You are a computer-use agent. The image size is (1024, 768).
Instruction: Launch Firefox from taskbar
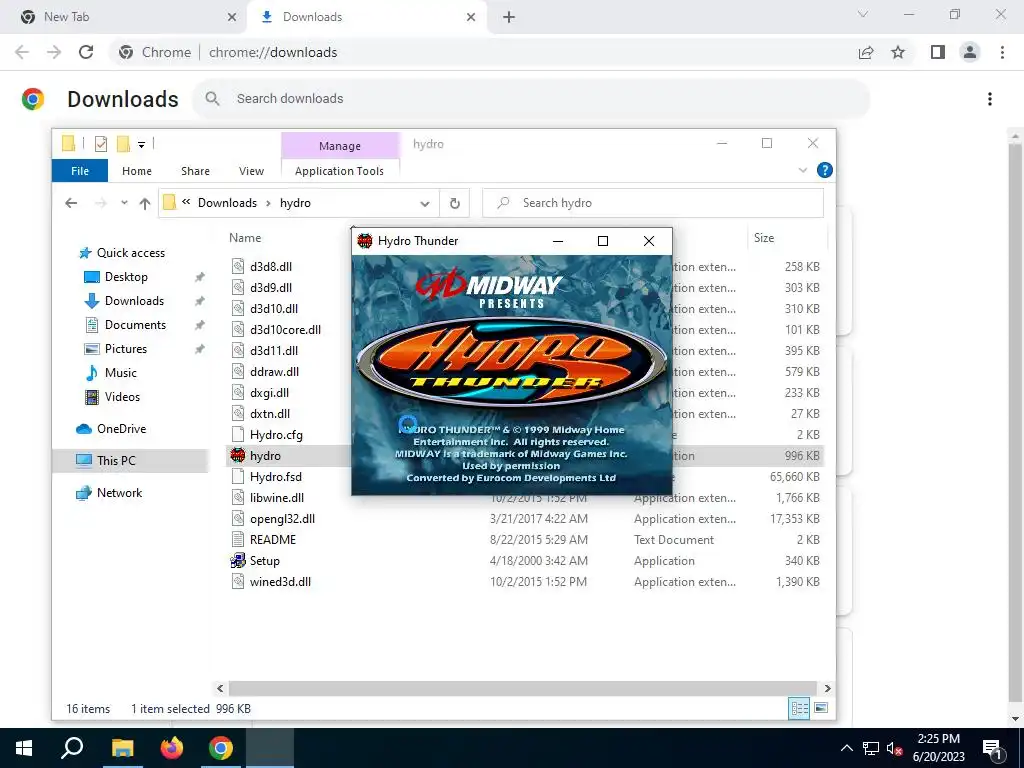point(172,748)
